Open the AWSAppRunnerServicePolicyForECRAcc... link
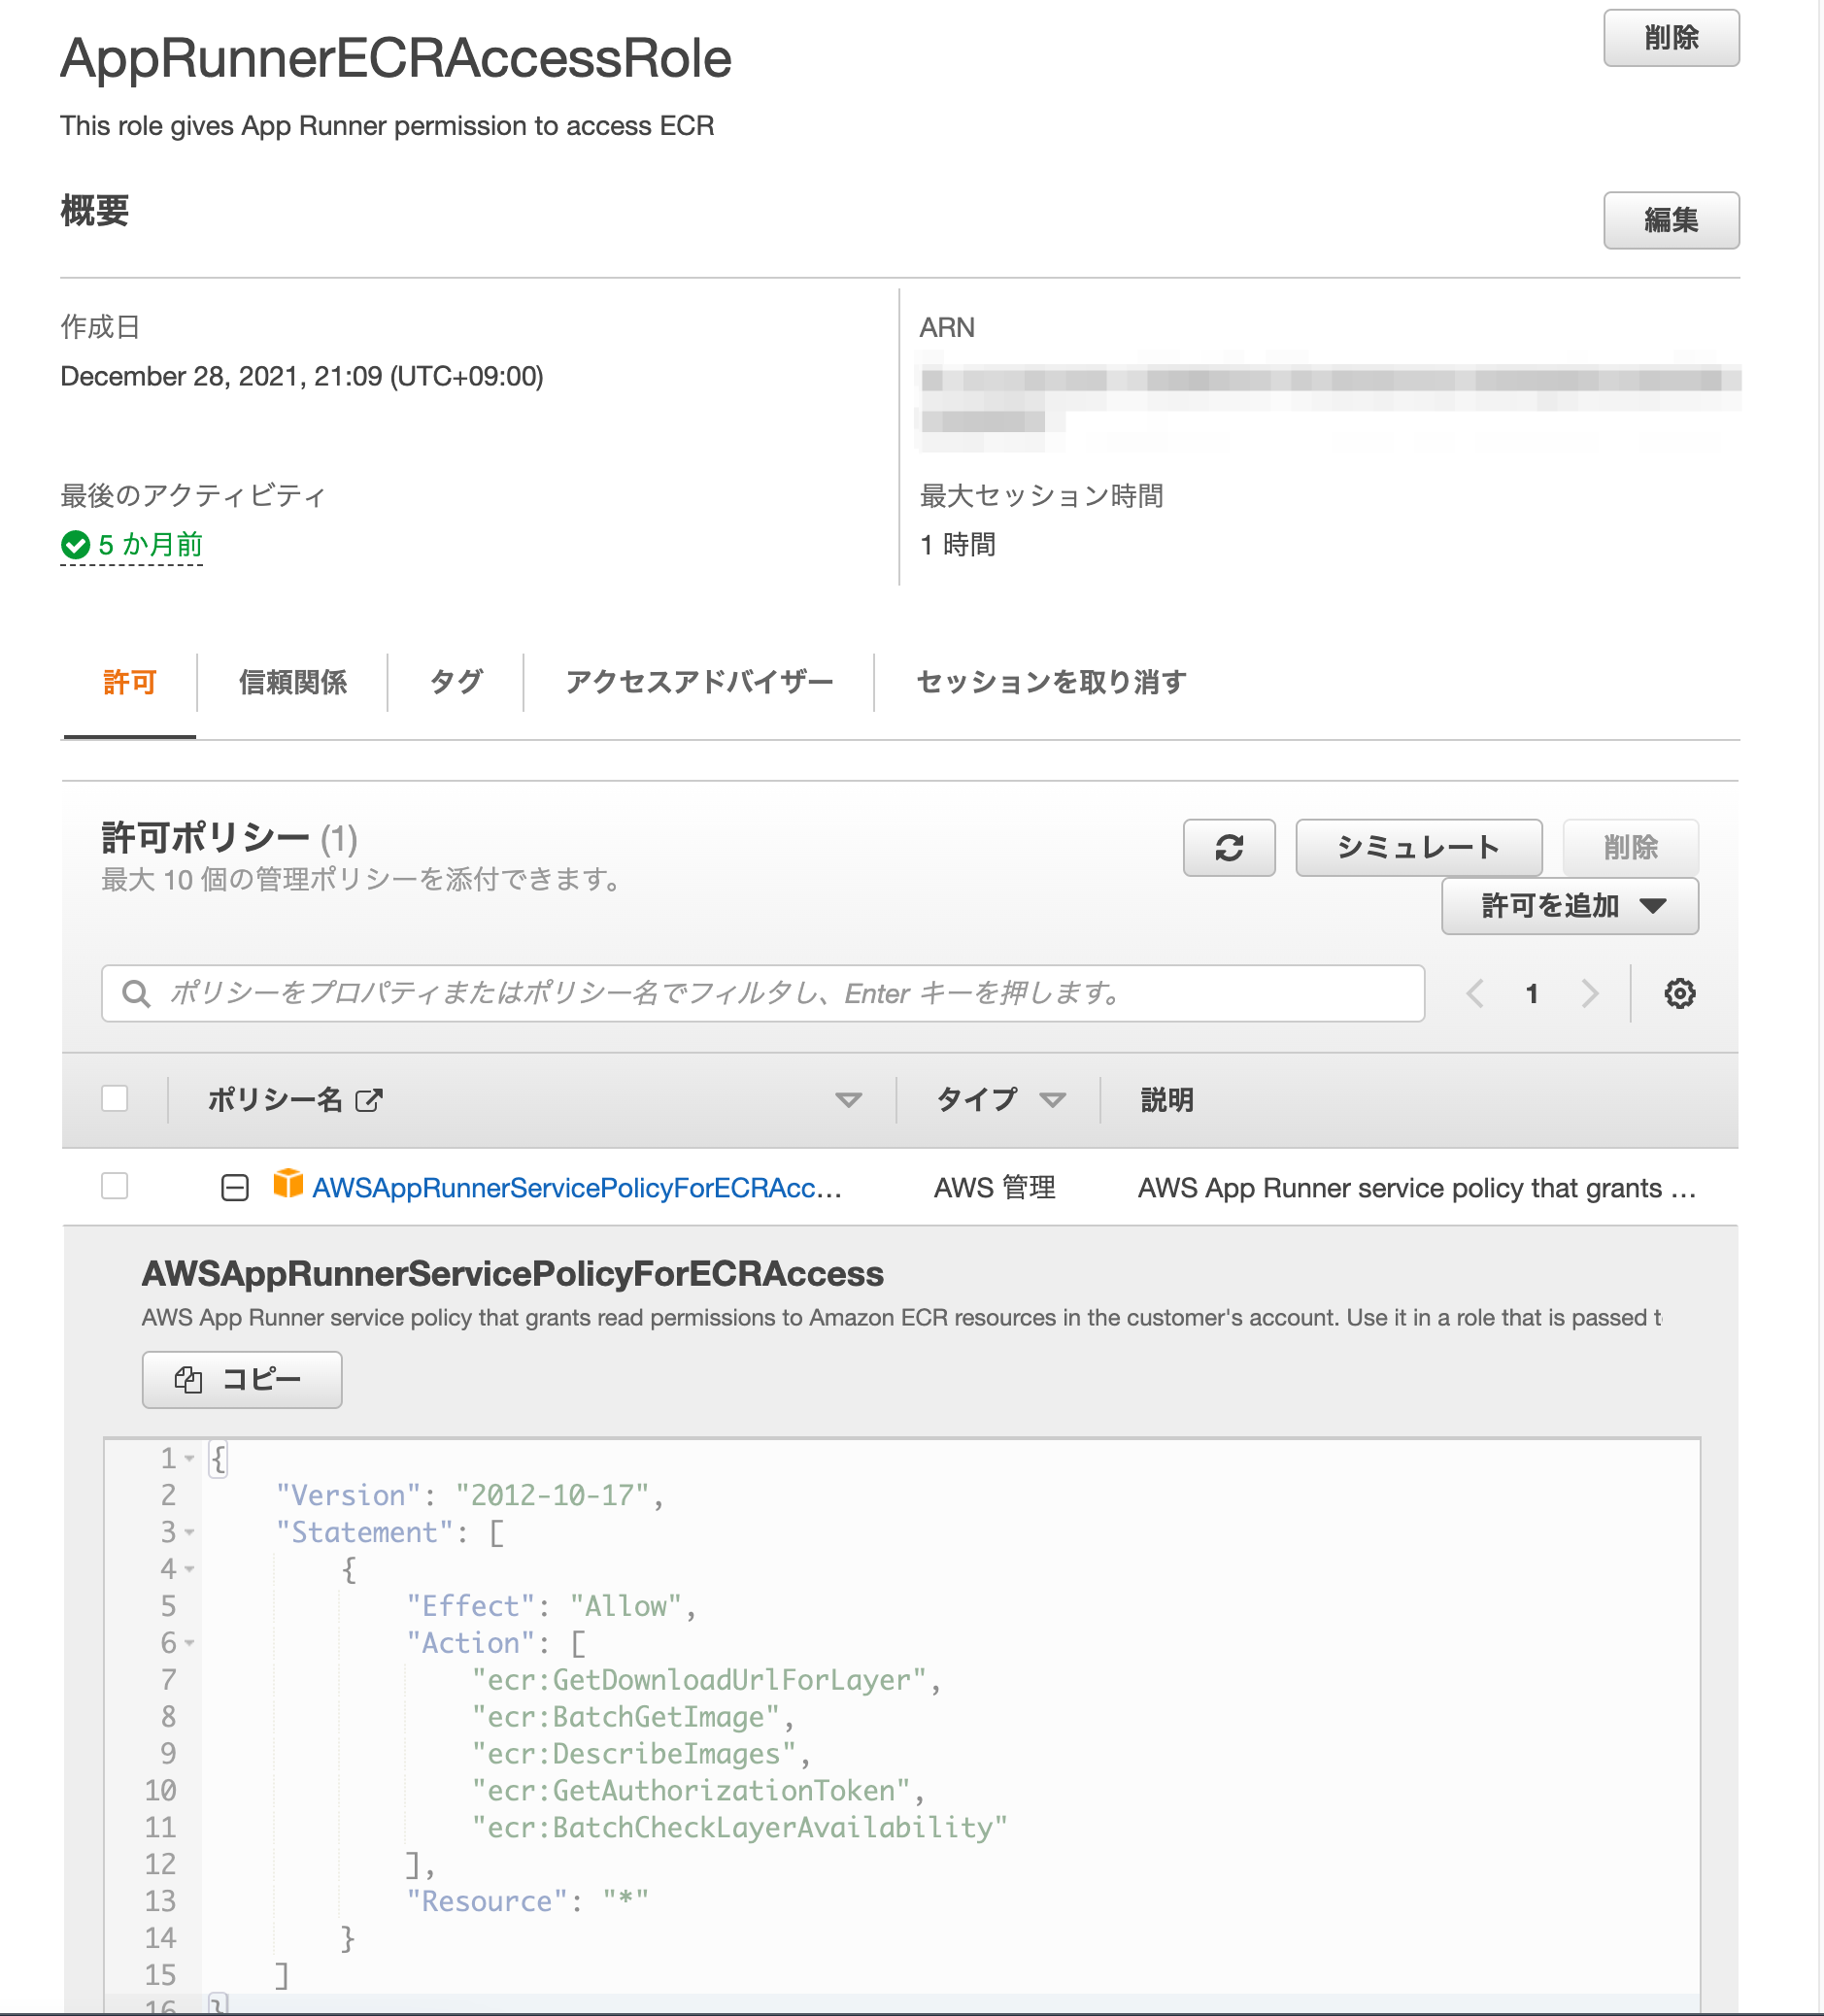The width and height of the screenshot is (1824, 2016). coord(577,1187)
